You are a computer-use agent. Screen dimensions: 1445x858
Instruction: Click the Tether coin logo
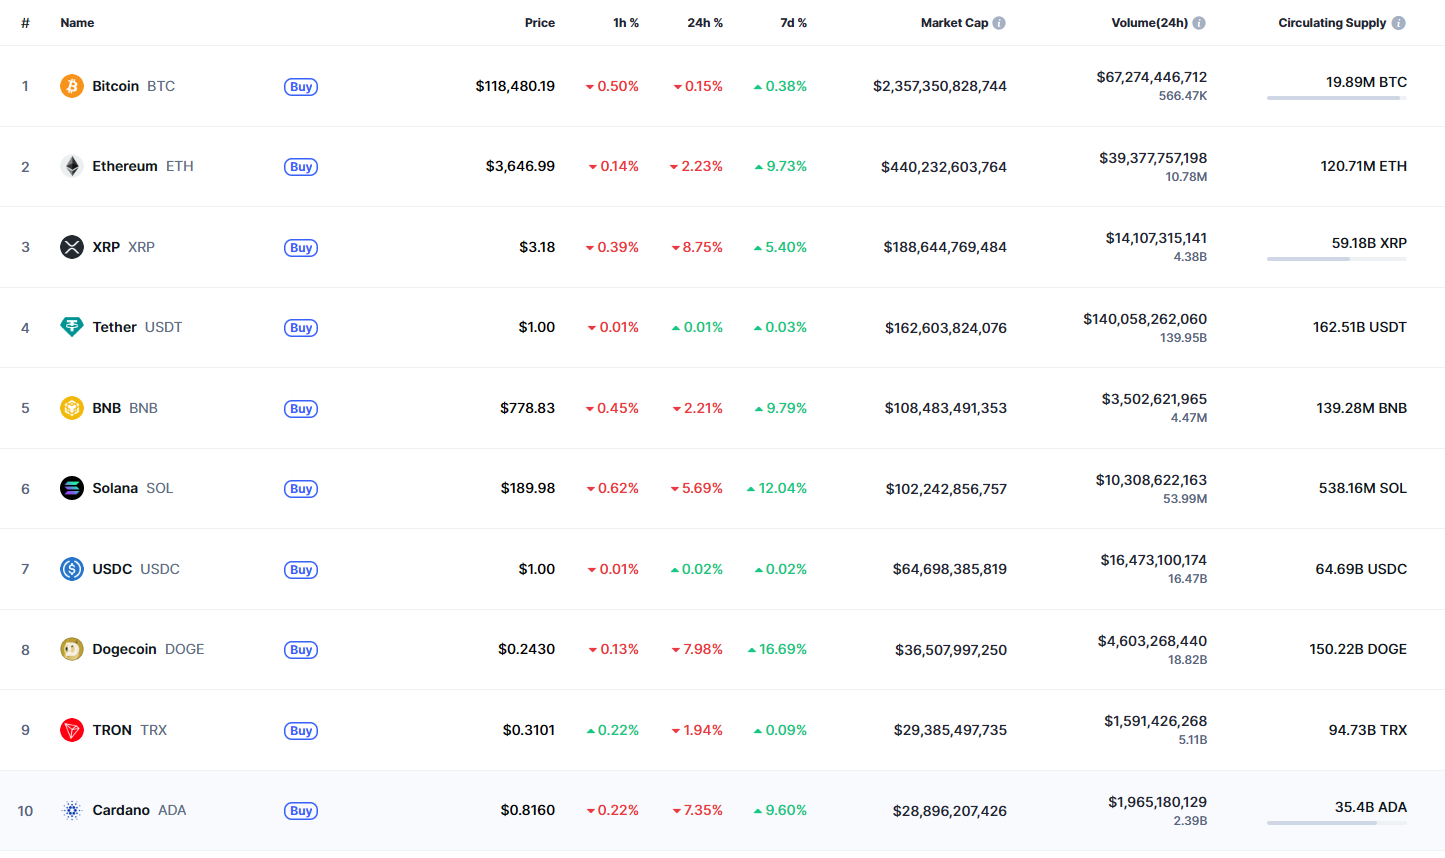pos(72,327)
